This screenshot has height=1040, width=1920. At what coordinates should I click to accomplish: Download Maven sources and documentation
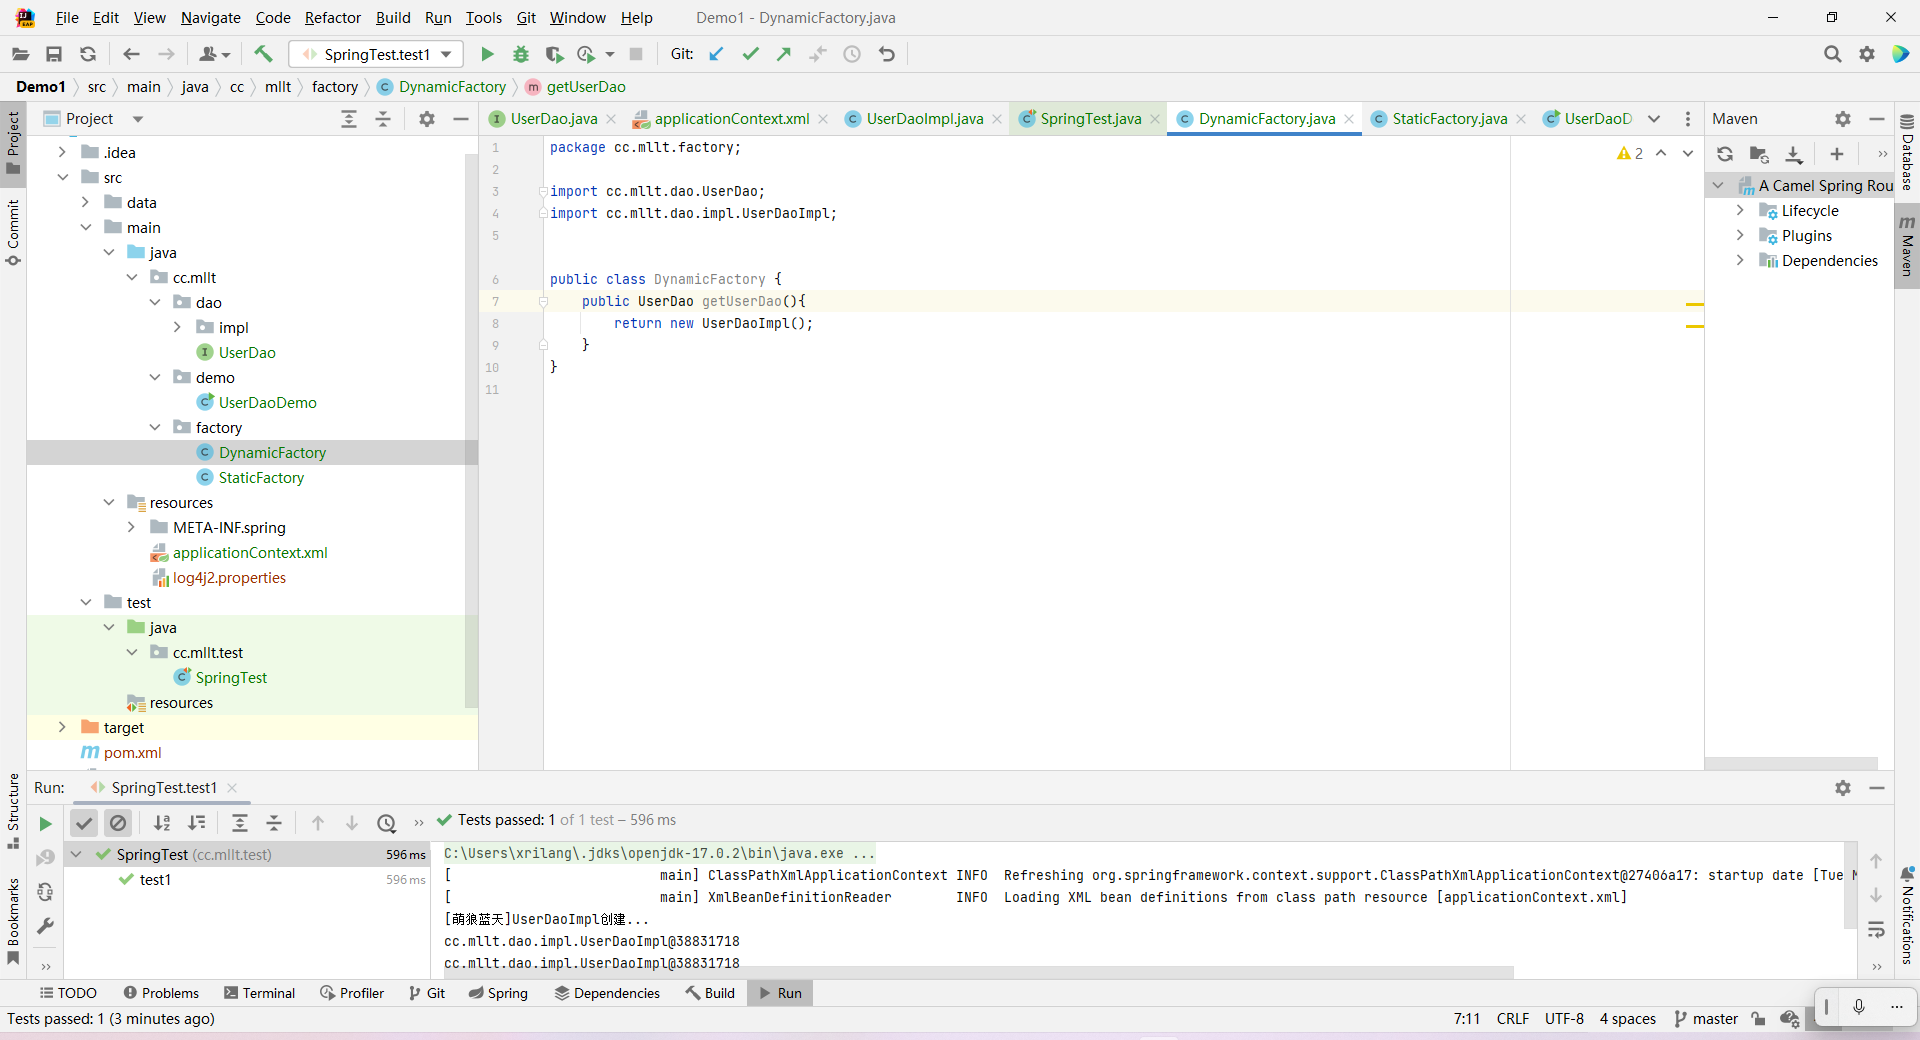pyautogui.click(x=1794, y=154)
